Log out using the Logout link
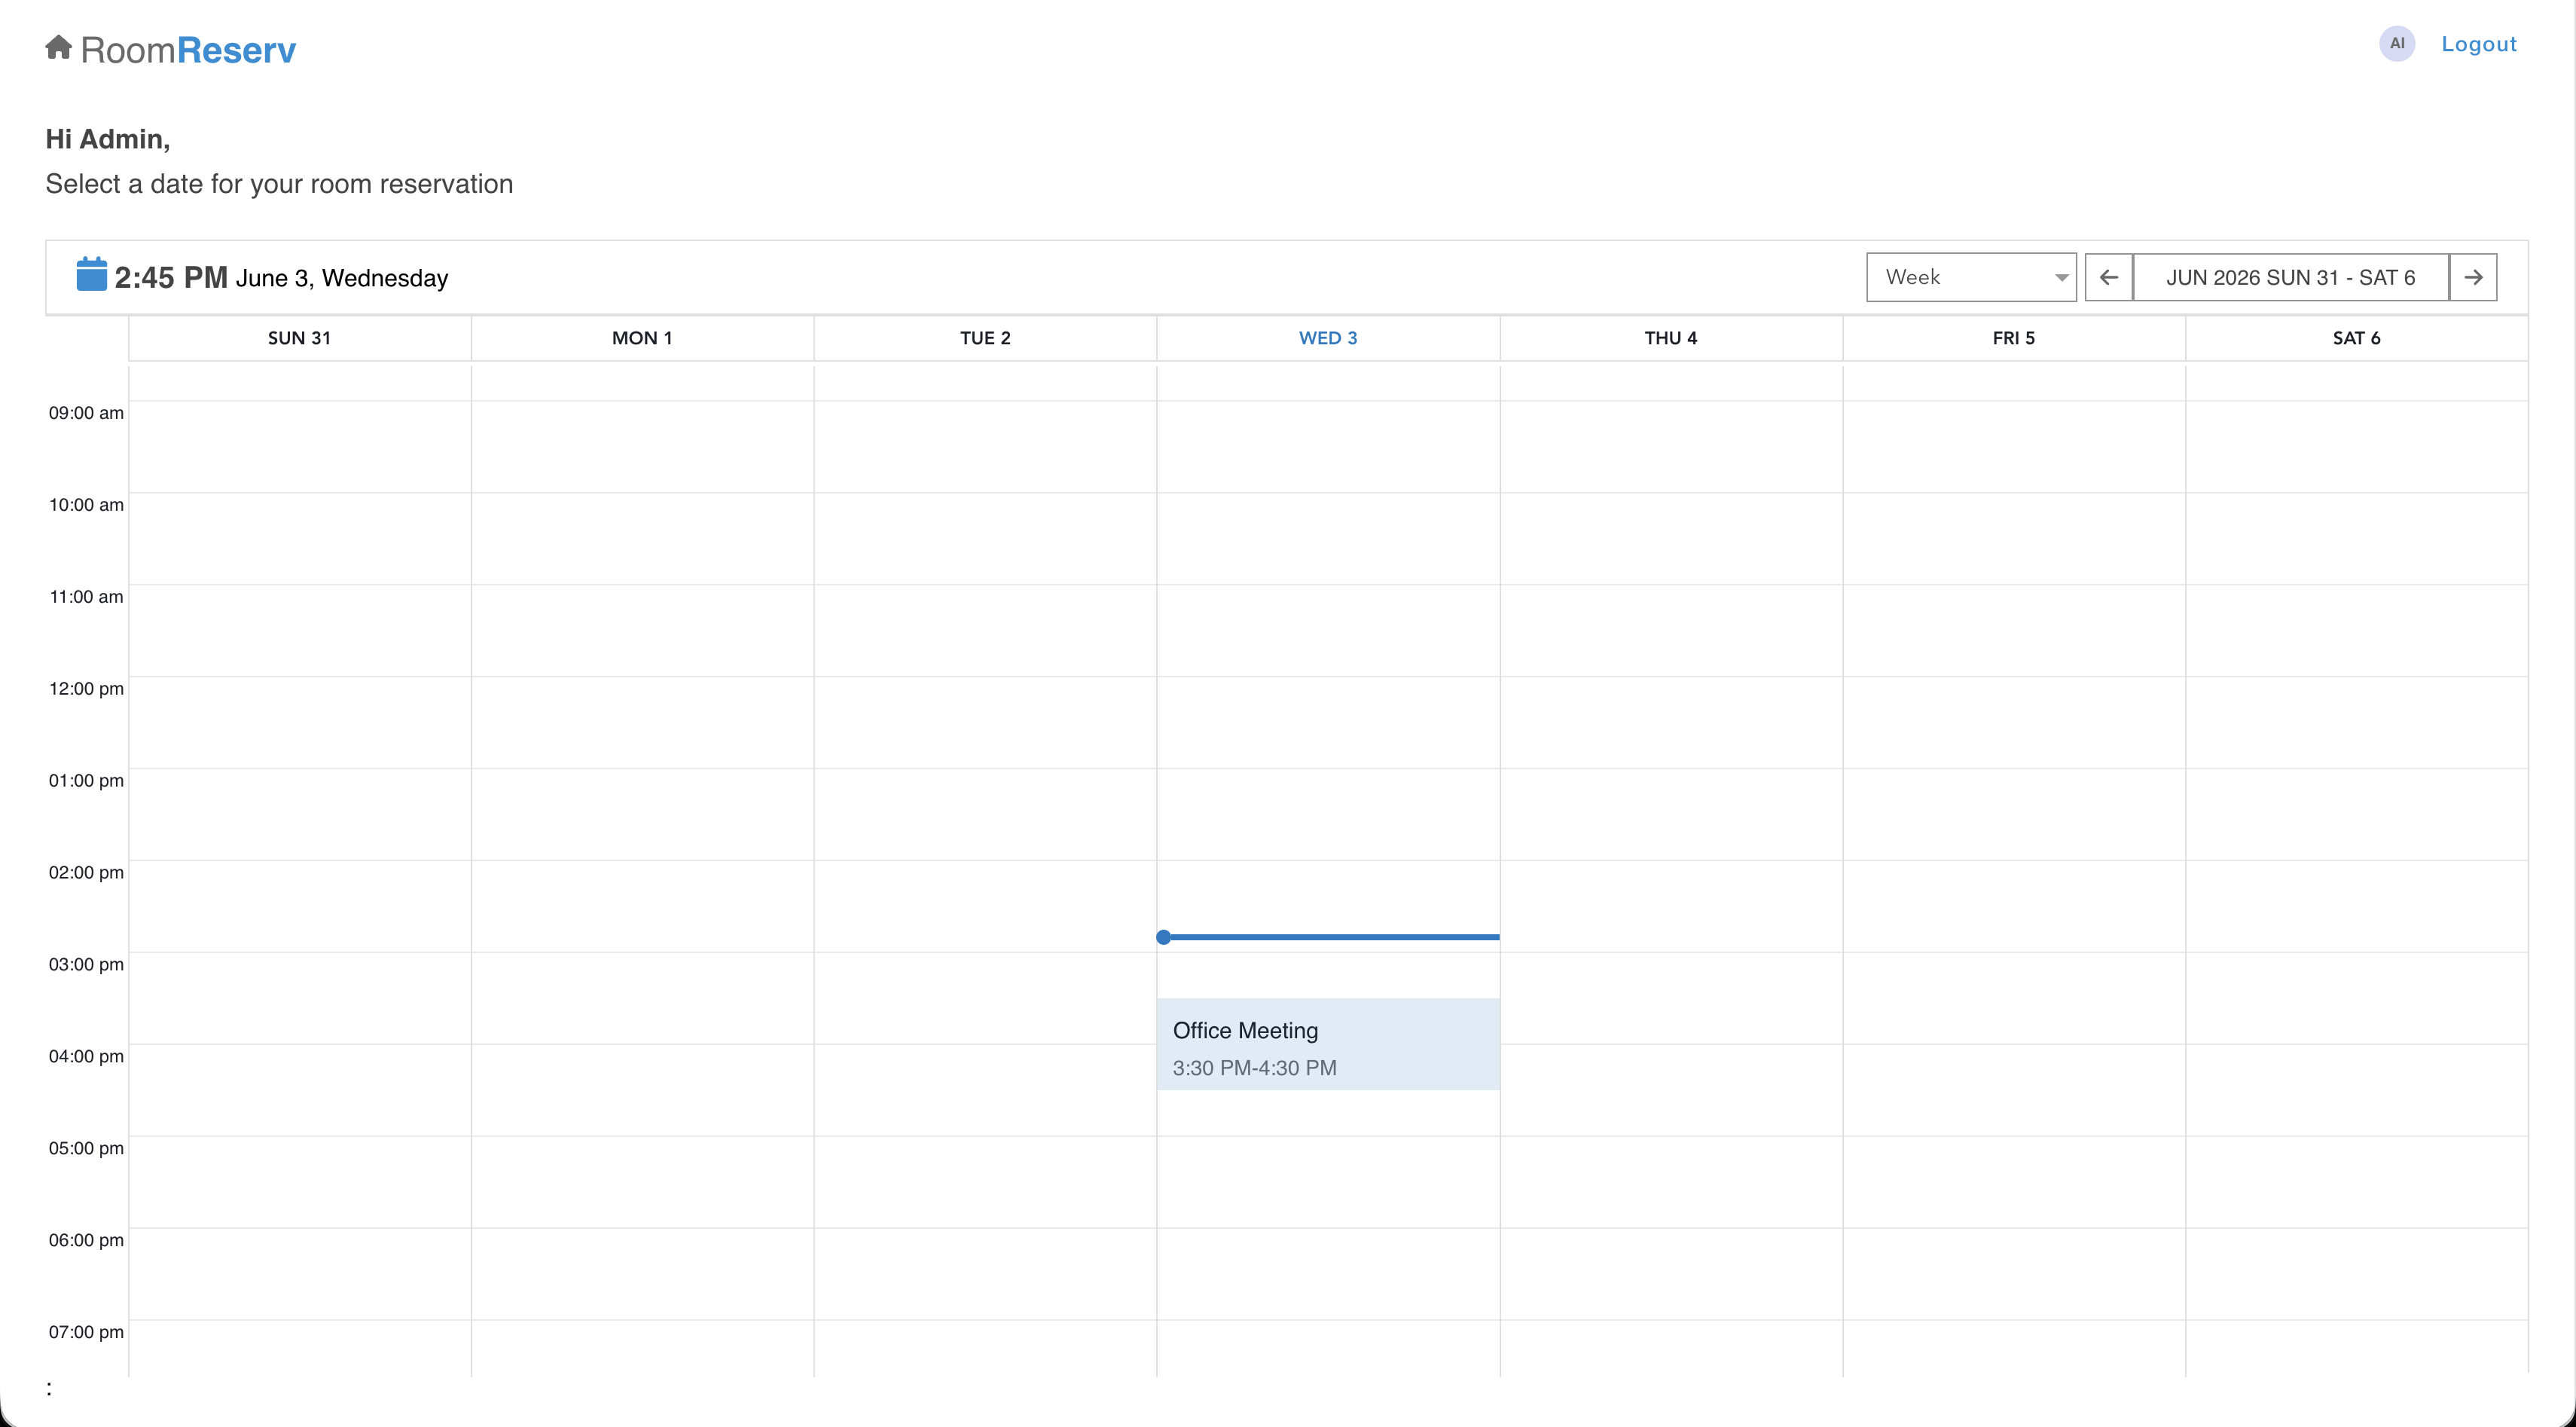 [x=2478, y=44]
